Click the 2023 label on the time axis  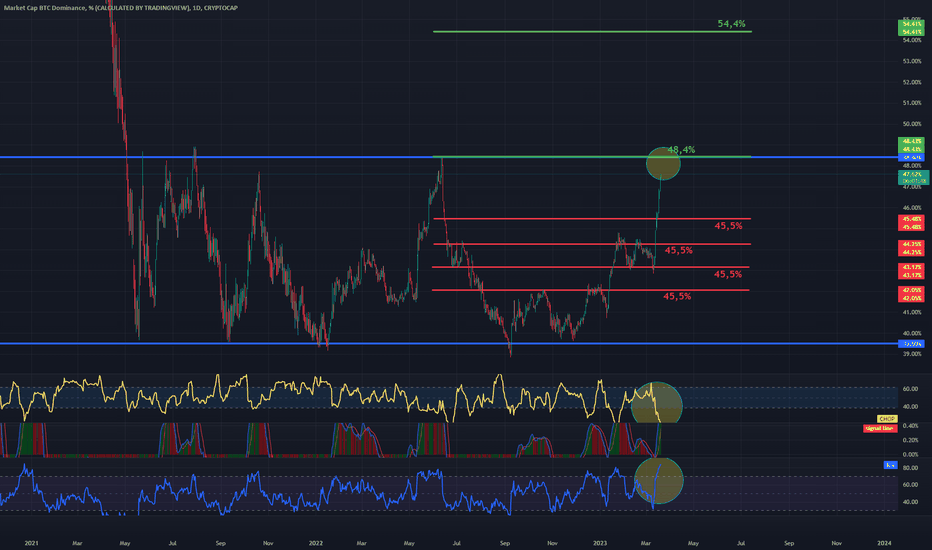click(x=600, y=543)
